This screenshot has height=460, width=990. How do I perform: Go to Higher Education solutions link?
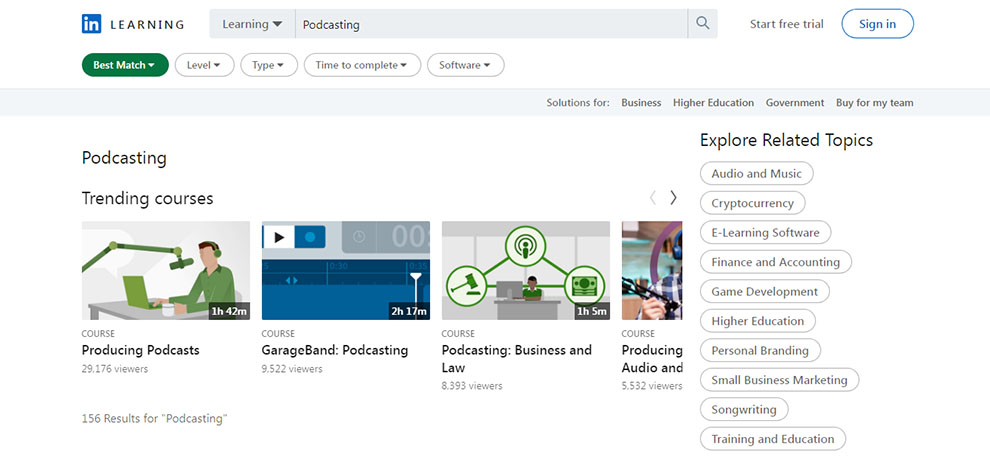713,103
